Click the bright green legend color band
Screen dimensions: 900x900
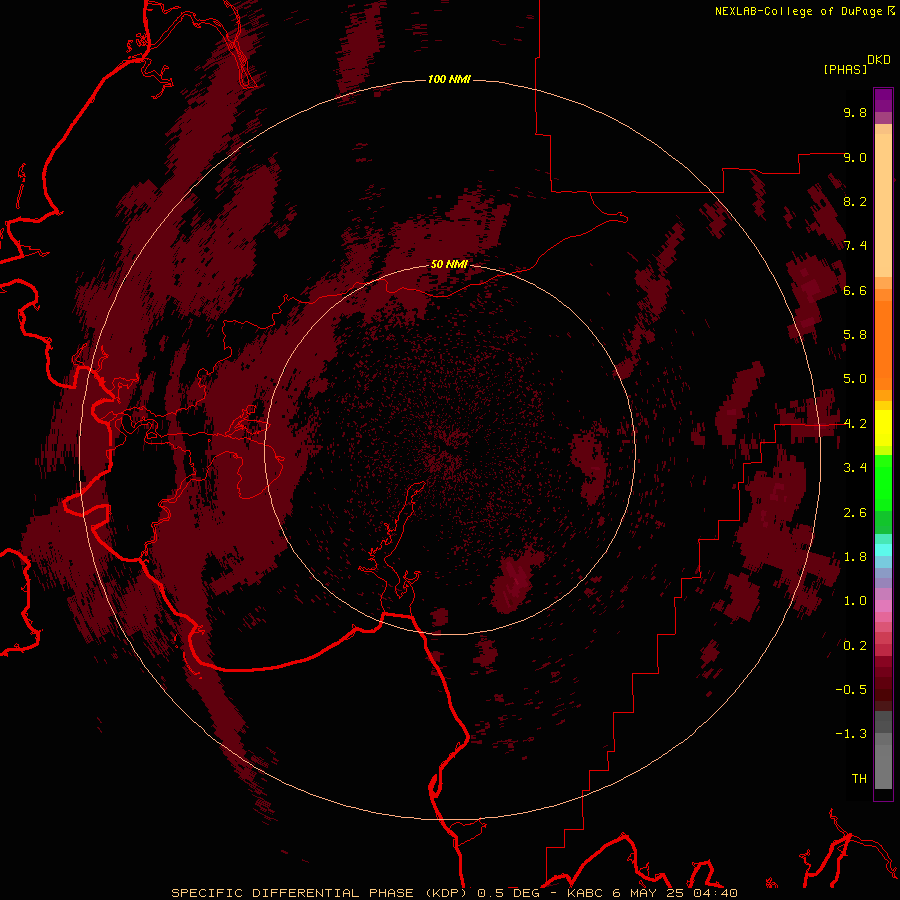point(883,483)
